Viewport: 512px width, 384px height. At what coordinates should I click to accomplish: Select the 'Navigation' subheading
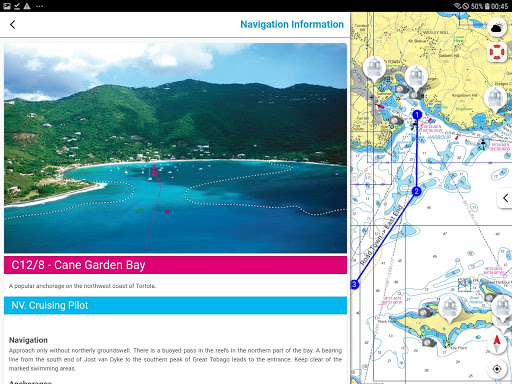pos(28,340)
